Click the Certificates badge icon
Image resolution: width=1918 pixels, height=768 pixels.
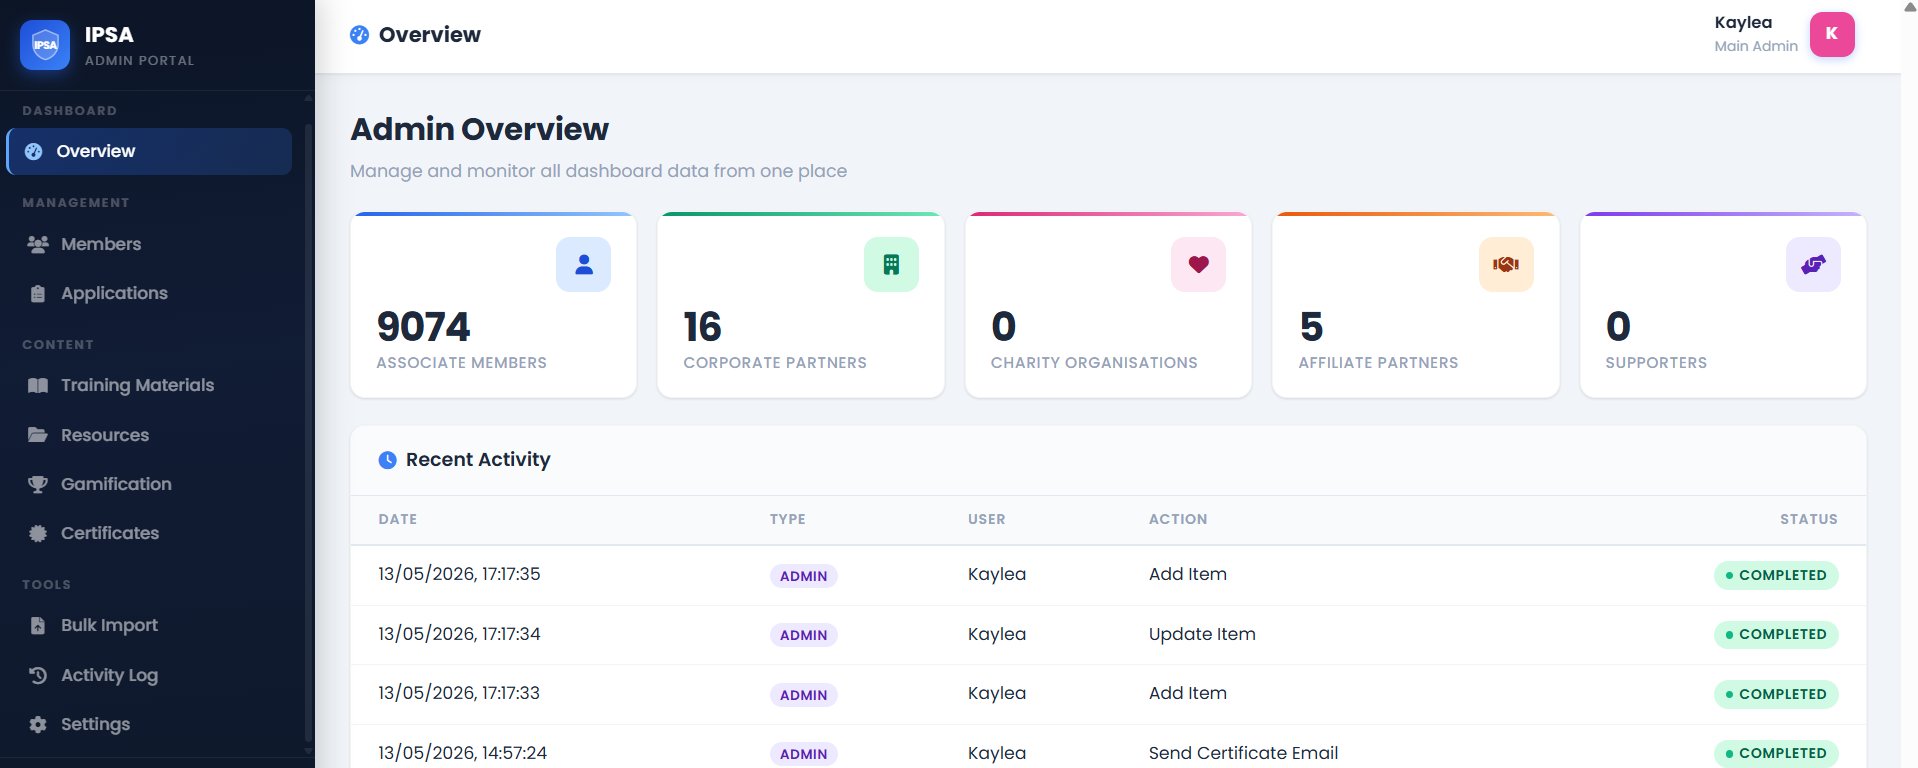[x=38, y=533]
